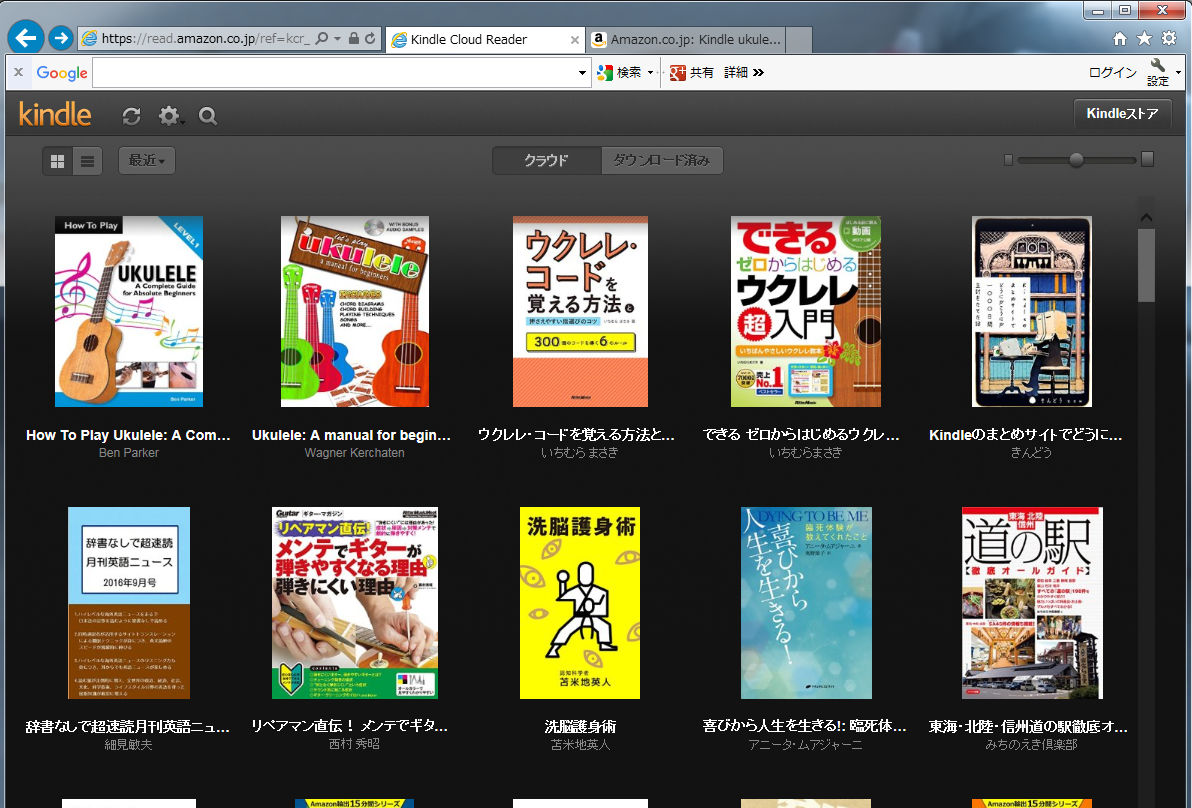Click author name Ben Parker
Image resolution: width=1192 pixels, height=808 pixels.
click(128, 453)
